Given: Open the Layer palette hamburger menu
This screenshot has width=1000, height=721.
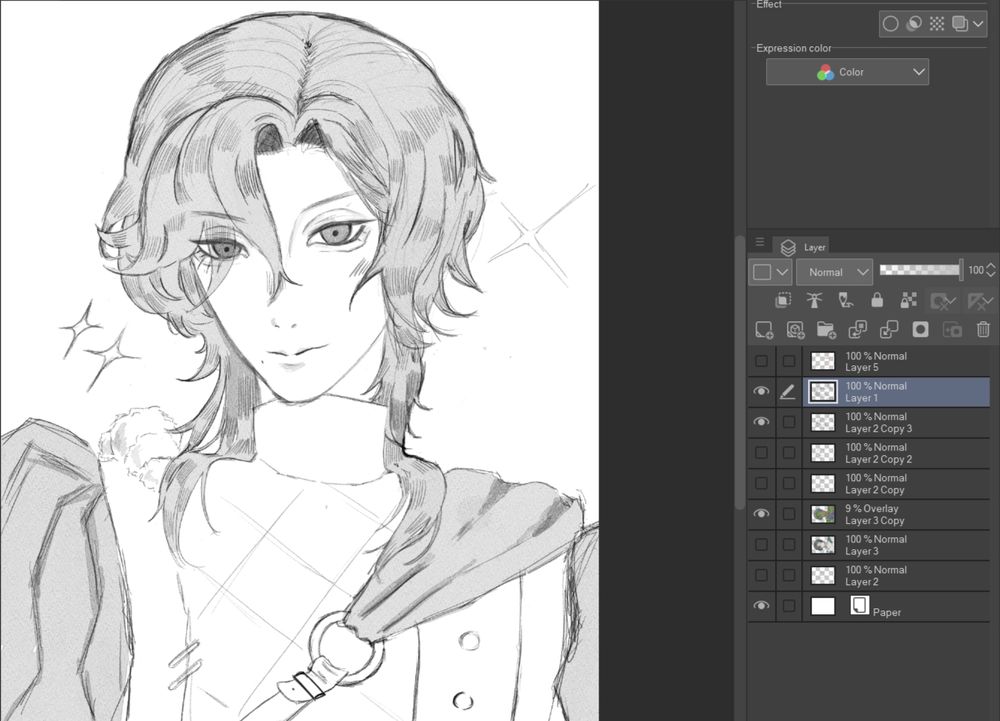Looking at the screenshot, I should coord(760,242).
